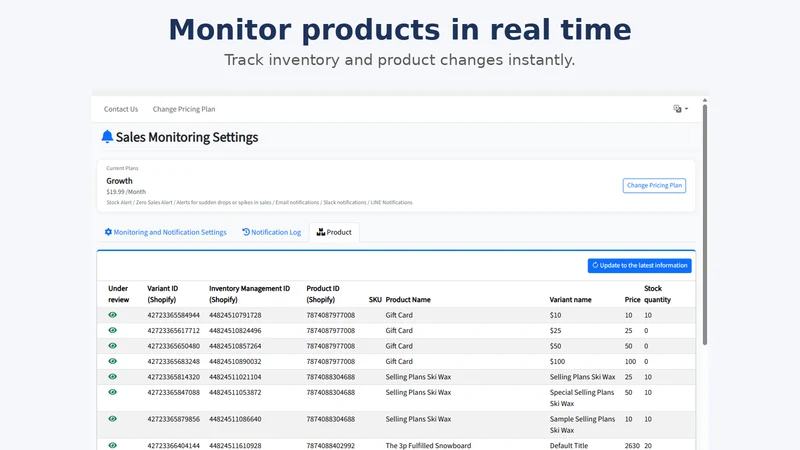Click variant ID 42723365650480
Image resolution: width=800 pixels, height=450 pixels.
(x=173, y=346)
